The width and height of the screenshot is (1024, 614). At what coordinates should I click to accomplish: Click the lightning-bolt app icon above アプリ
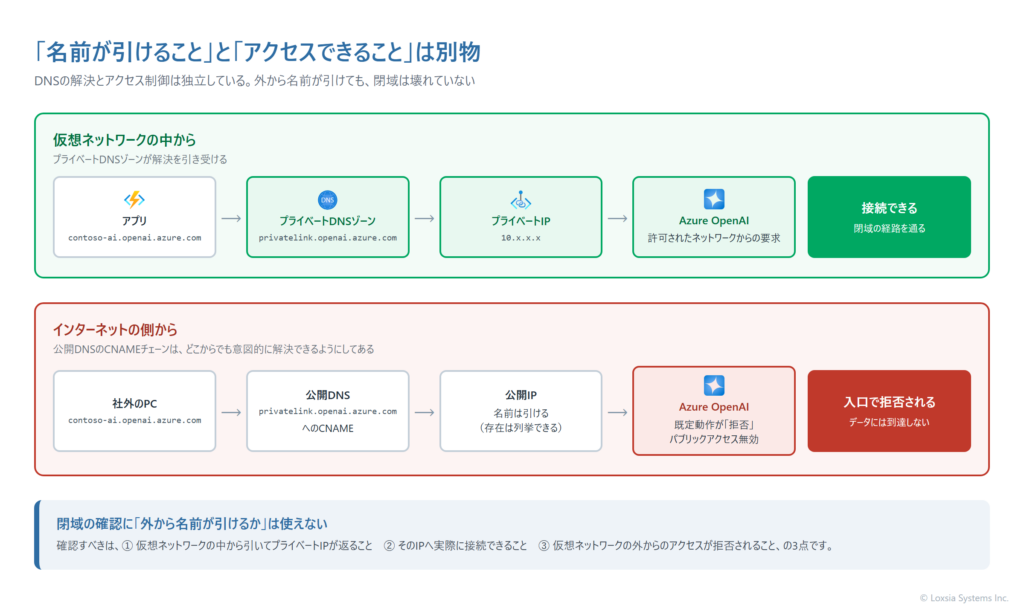135,199
